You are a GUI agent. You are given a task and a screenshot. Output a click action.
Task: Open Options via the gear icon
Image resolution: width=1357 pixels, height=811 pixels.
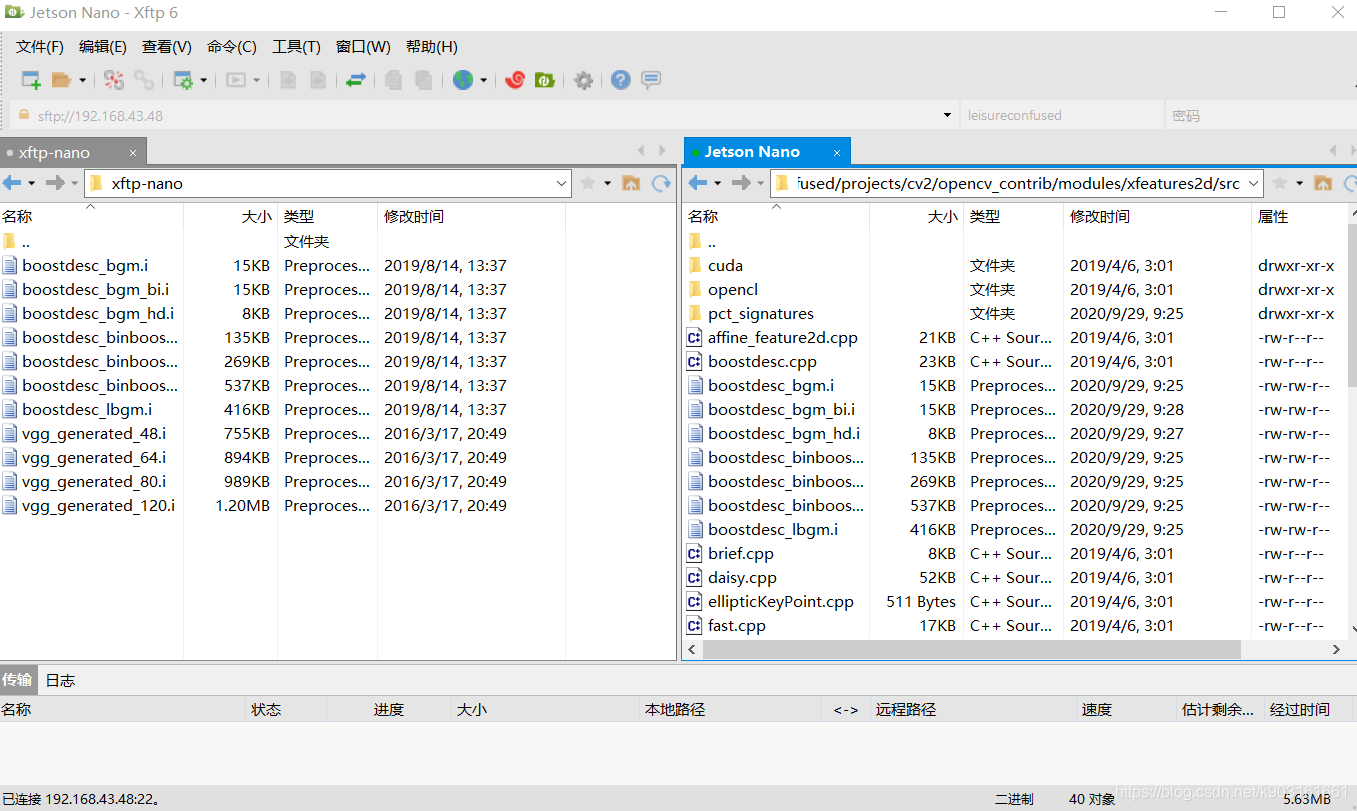click(x=584, y=80)
